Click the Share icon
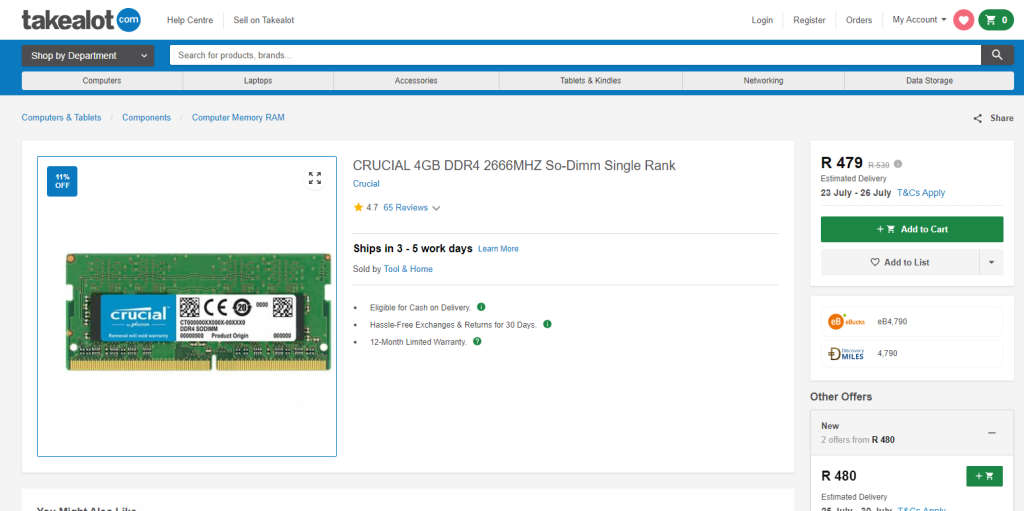1024x511 pixels. click(x=978, y=118)
